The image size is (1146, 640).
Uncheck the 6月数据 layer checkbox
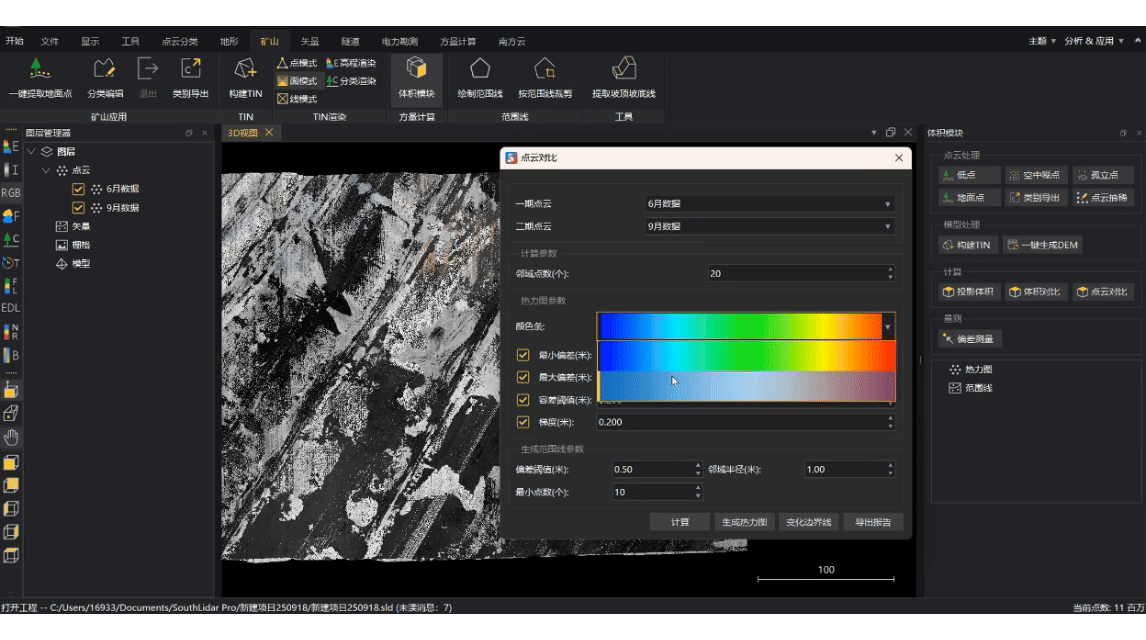tap(79, 188)
